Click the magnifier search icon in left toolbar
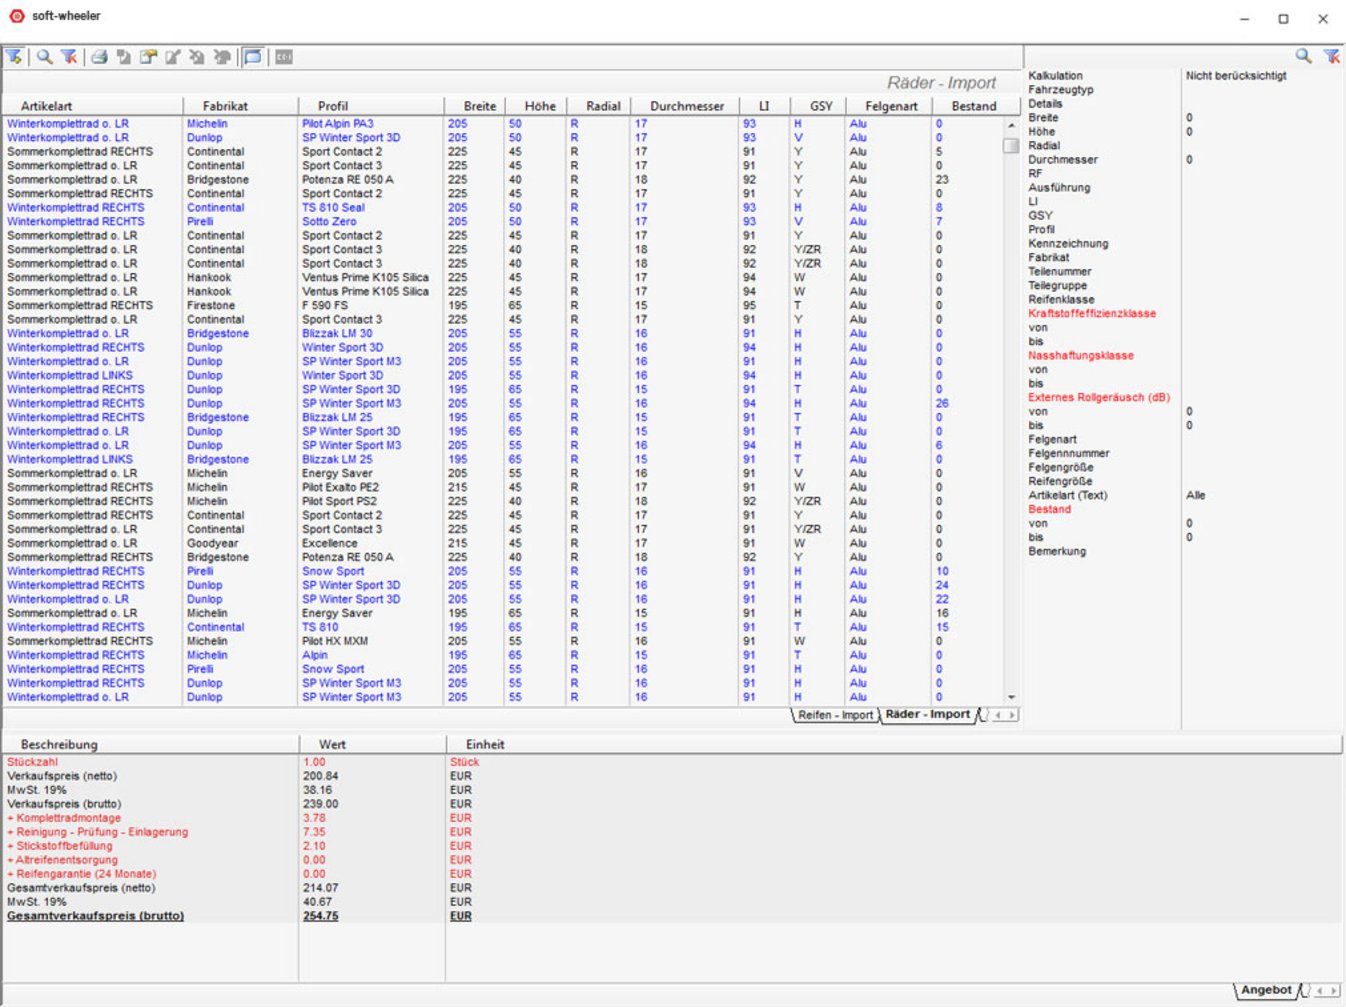Viewport: 1346px width, 1007px height. (45, 57)
